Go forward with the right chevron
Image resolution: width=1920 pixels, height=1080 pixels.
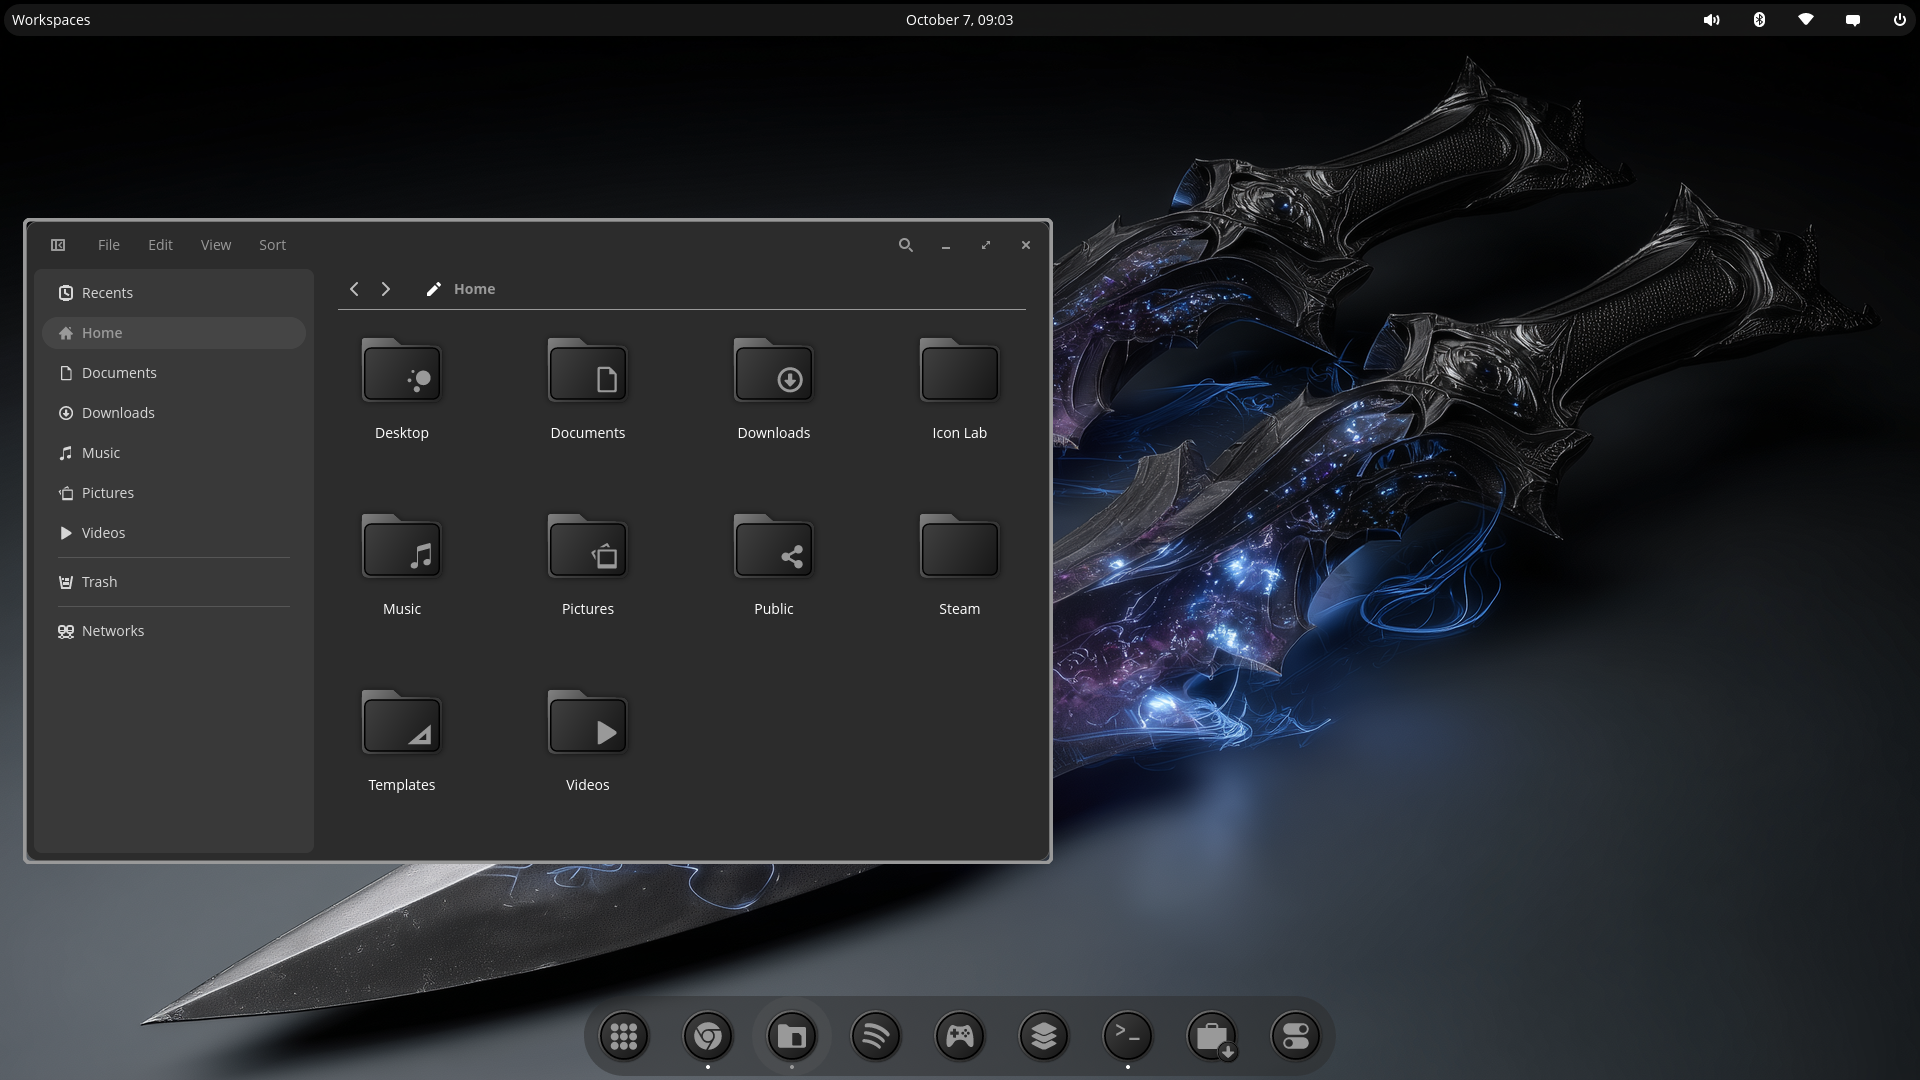(386, 289)
